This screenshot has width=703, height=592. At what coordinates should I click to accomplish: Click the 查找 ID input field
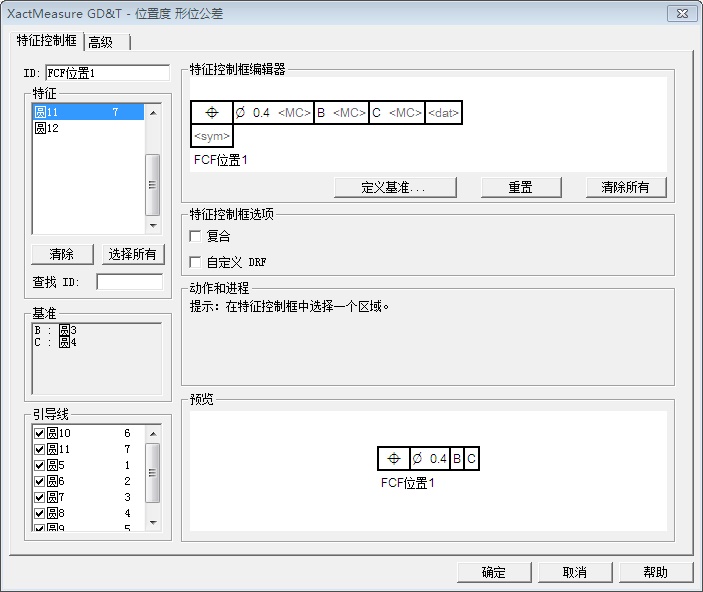[x=129, y=282]
